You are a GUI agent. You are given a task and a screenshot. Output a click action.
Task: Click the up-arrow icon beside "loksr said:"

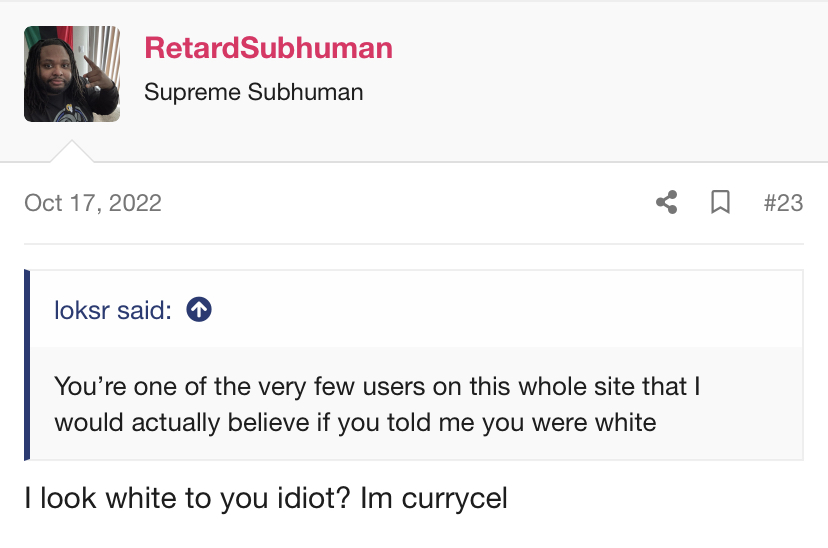[x=199, y=310]
